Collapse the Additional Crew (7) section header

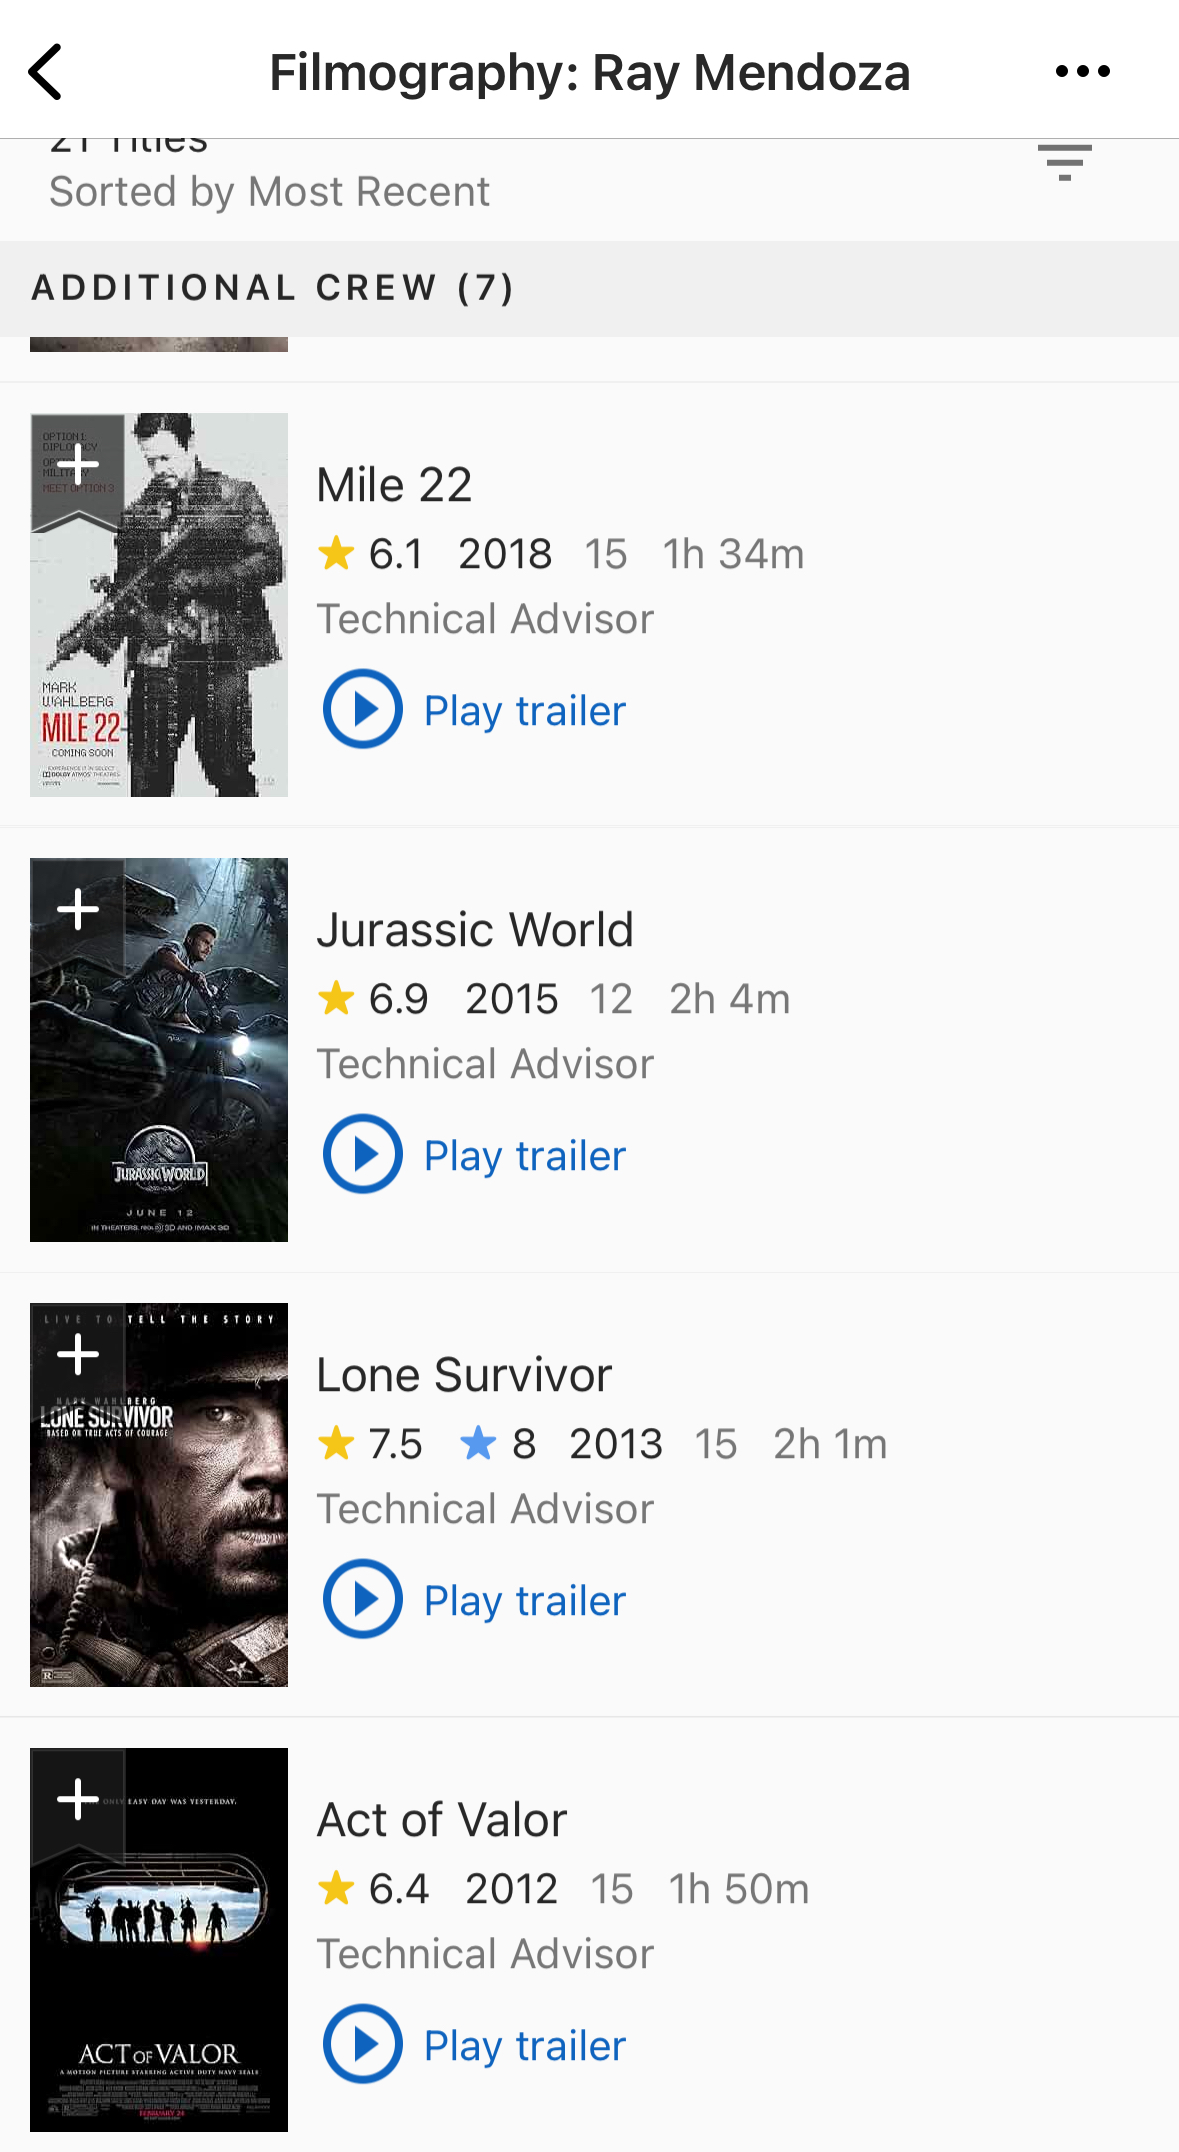coord(274,288)
